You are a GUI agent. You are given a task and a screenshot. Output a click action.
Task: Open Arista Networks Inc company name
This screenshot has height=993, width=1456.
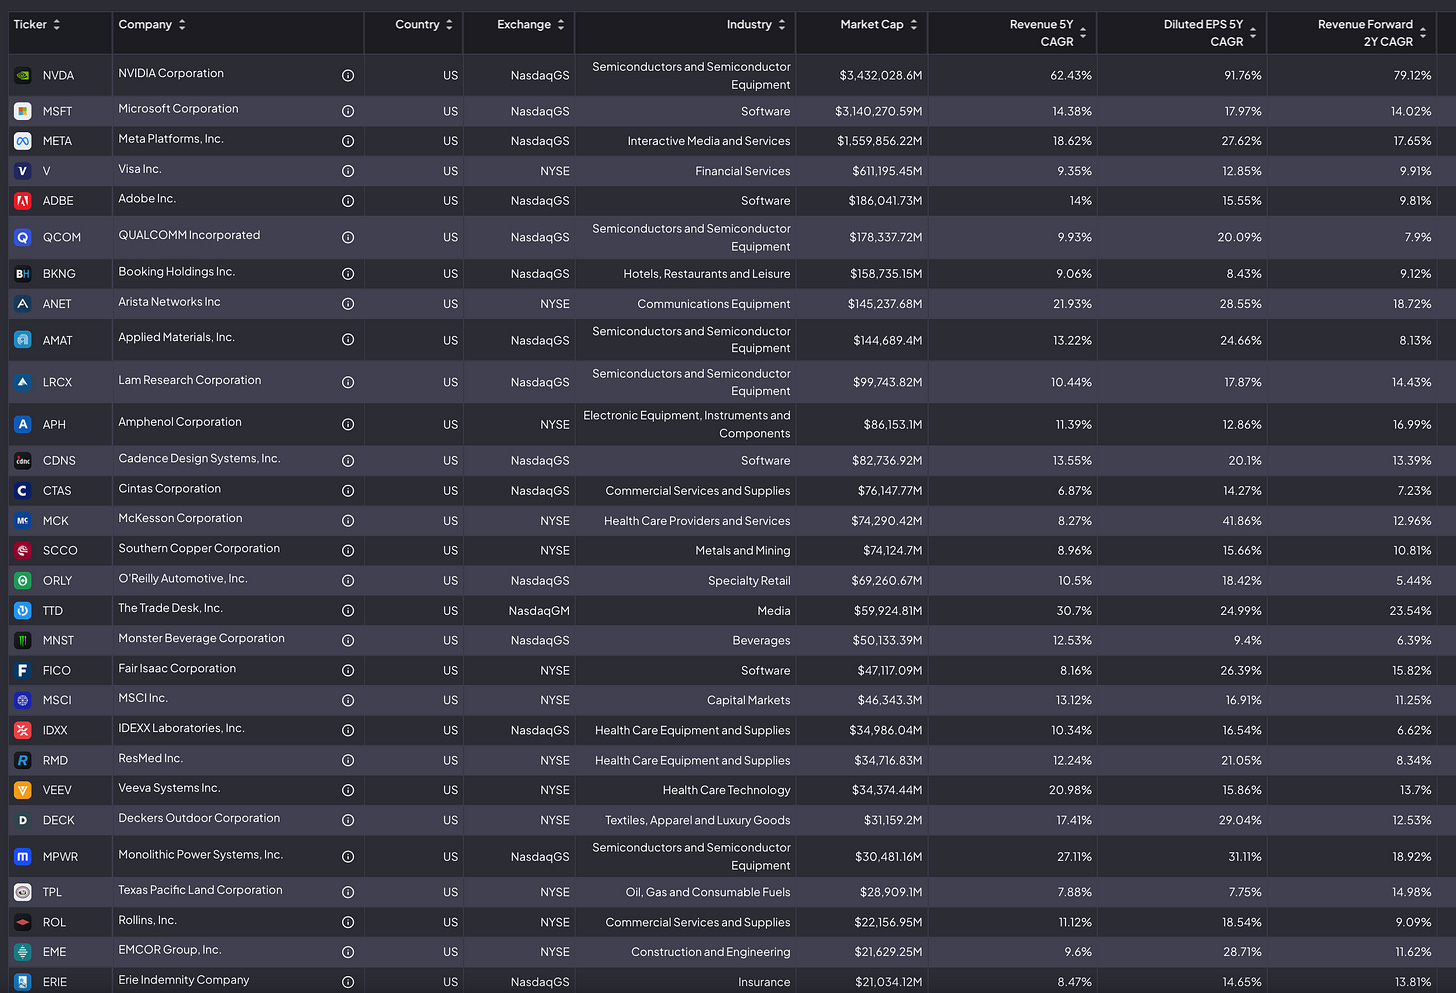[169, 302]
